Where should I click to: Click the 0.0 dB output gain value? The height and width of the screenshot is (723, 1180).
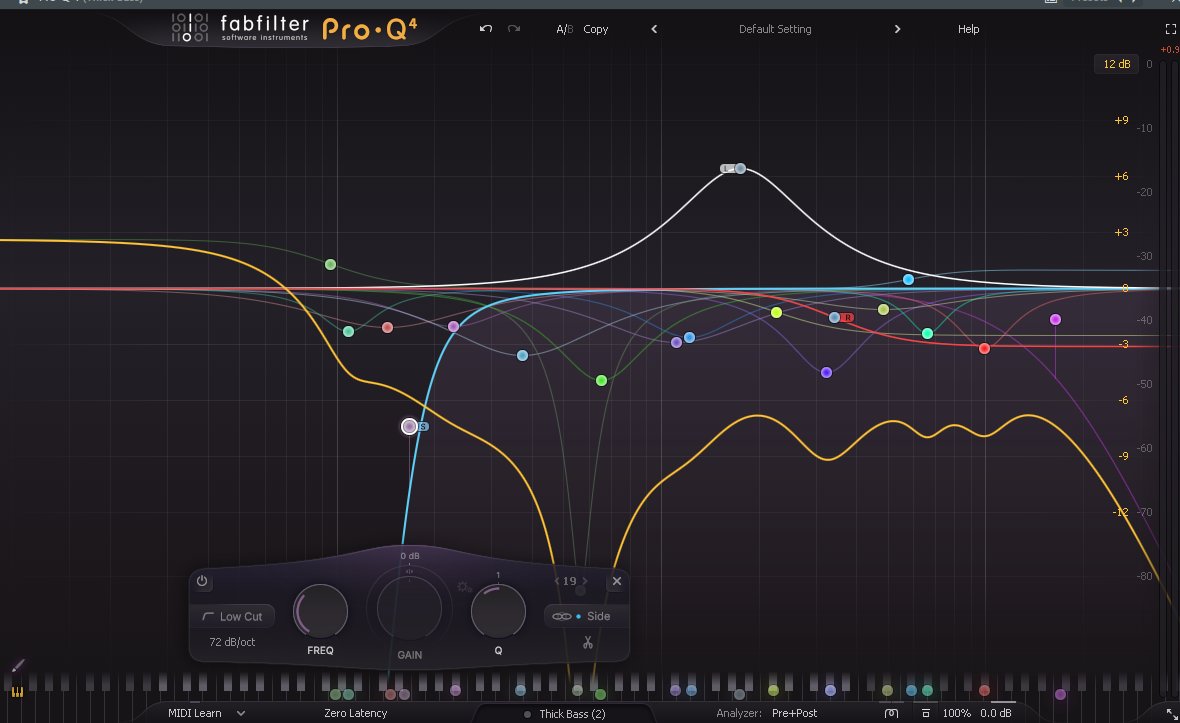996,713
